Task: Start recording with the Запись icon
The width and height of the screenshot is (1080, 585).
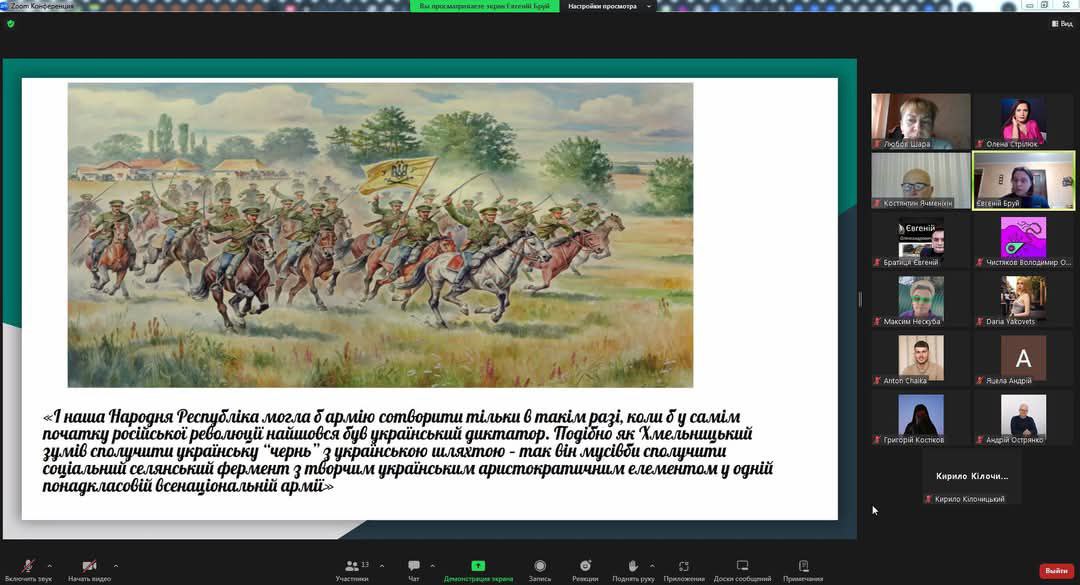Action: [540, 566]
